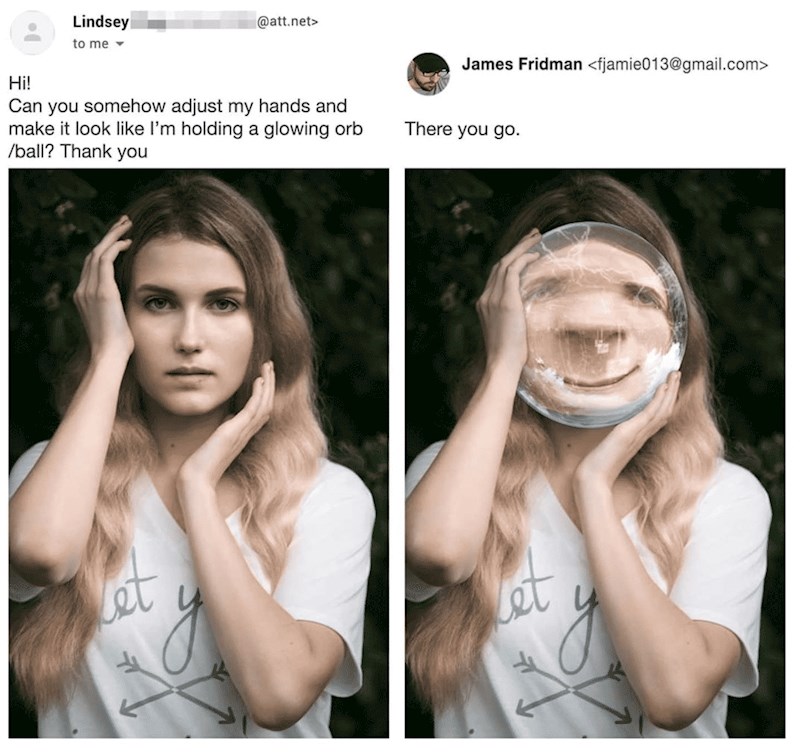Screen dimensions: 800x756
Task: Click the sender name Lindsey
Action: click(96, 21)
